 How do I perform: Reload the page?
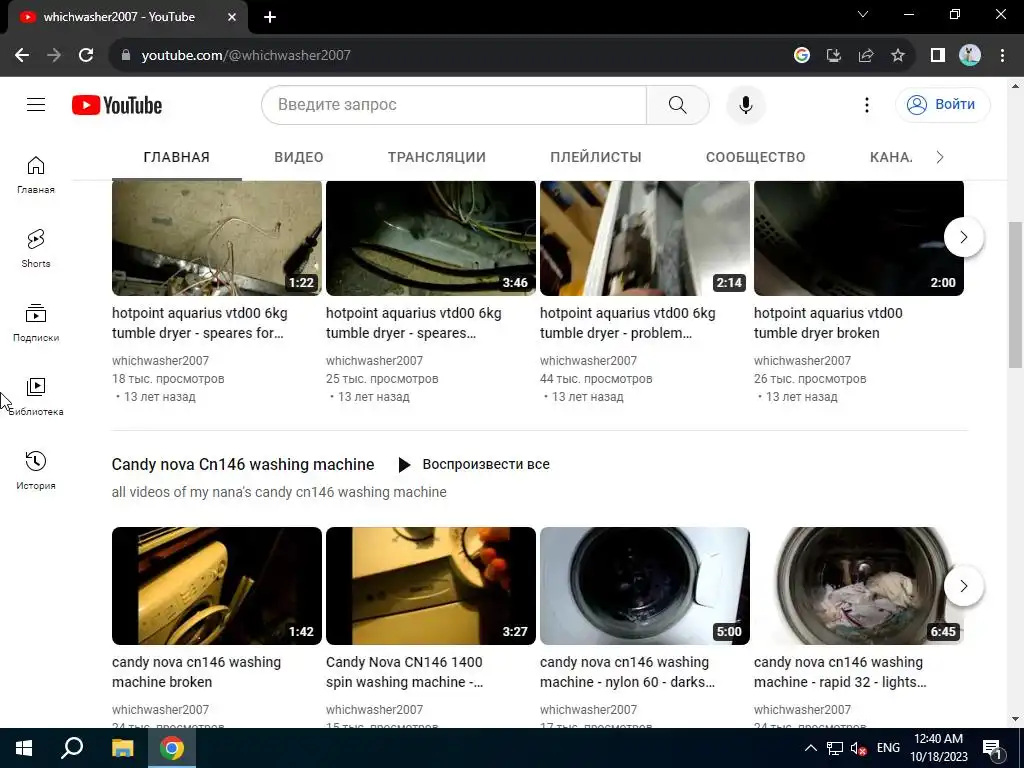pyautogui.click(x=86, y=56)
